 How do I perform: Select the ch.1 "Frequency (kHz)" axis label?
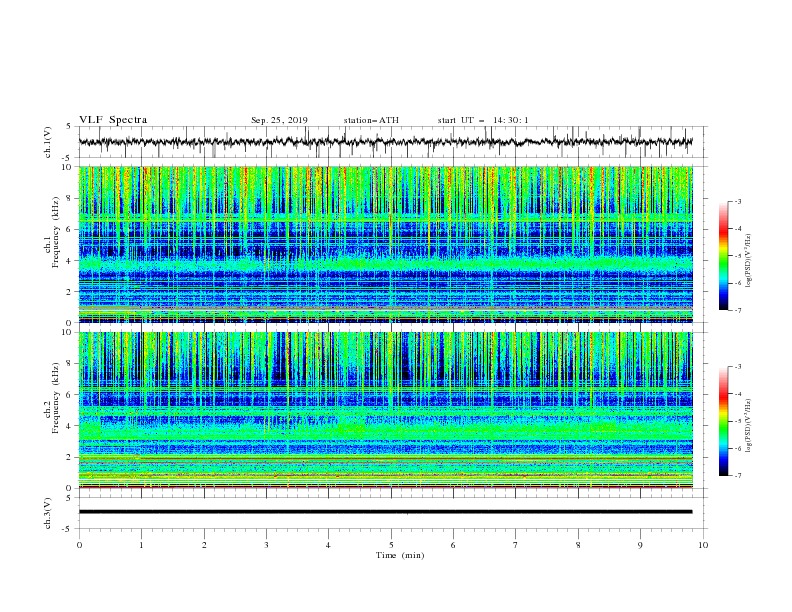55,233
